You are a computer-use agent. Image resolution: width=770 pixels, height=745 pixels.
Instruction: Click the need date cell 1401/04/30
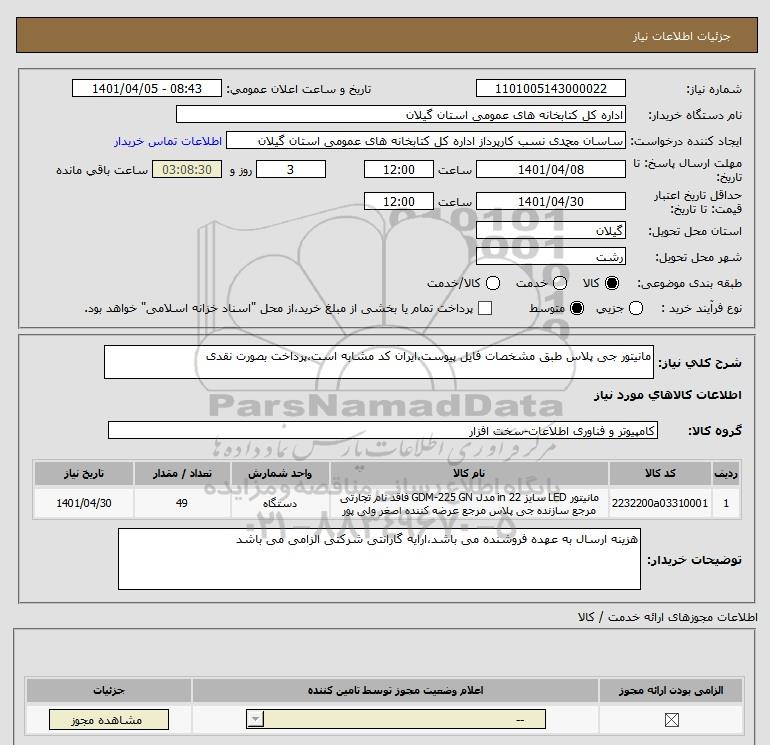[x=84, y=503]
